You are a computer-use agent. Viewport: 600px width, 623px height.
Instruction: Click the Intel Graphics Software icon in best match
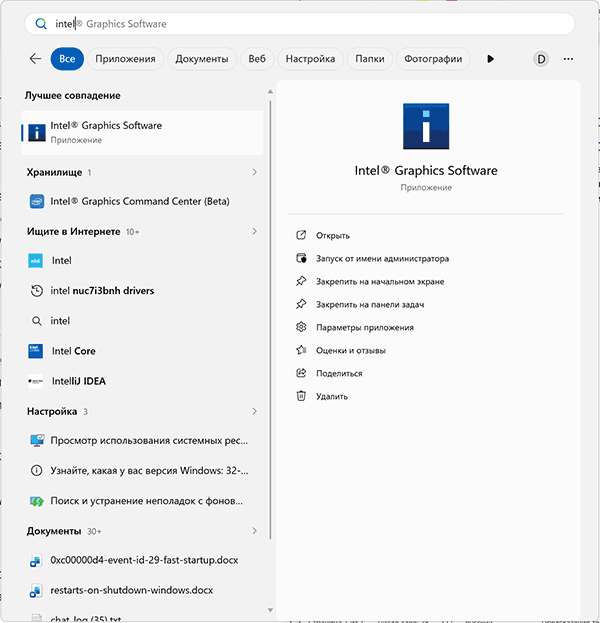(37, 132)
